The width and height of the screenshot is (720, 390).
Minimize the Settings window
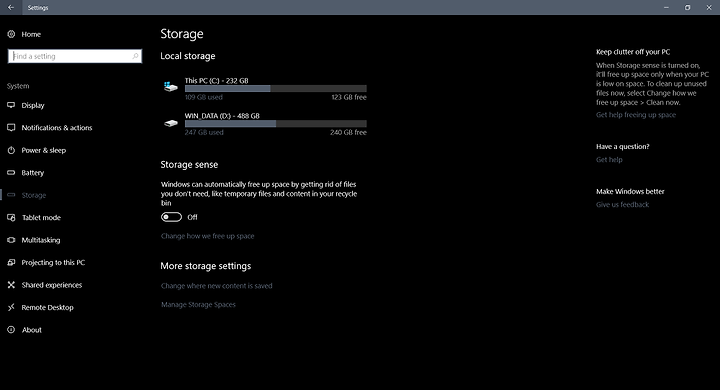pyautogui.click(x=666, y=7)
